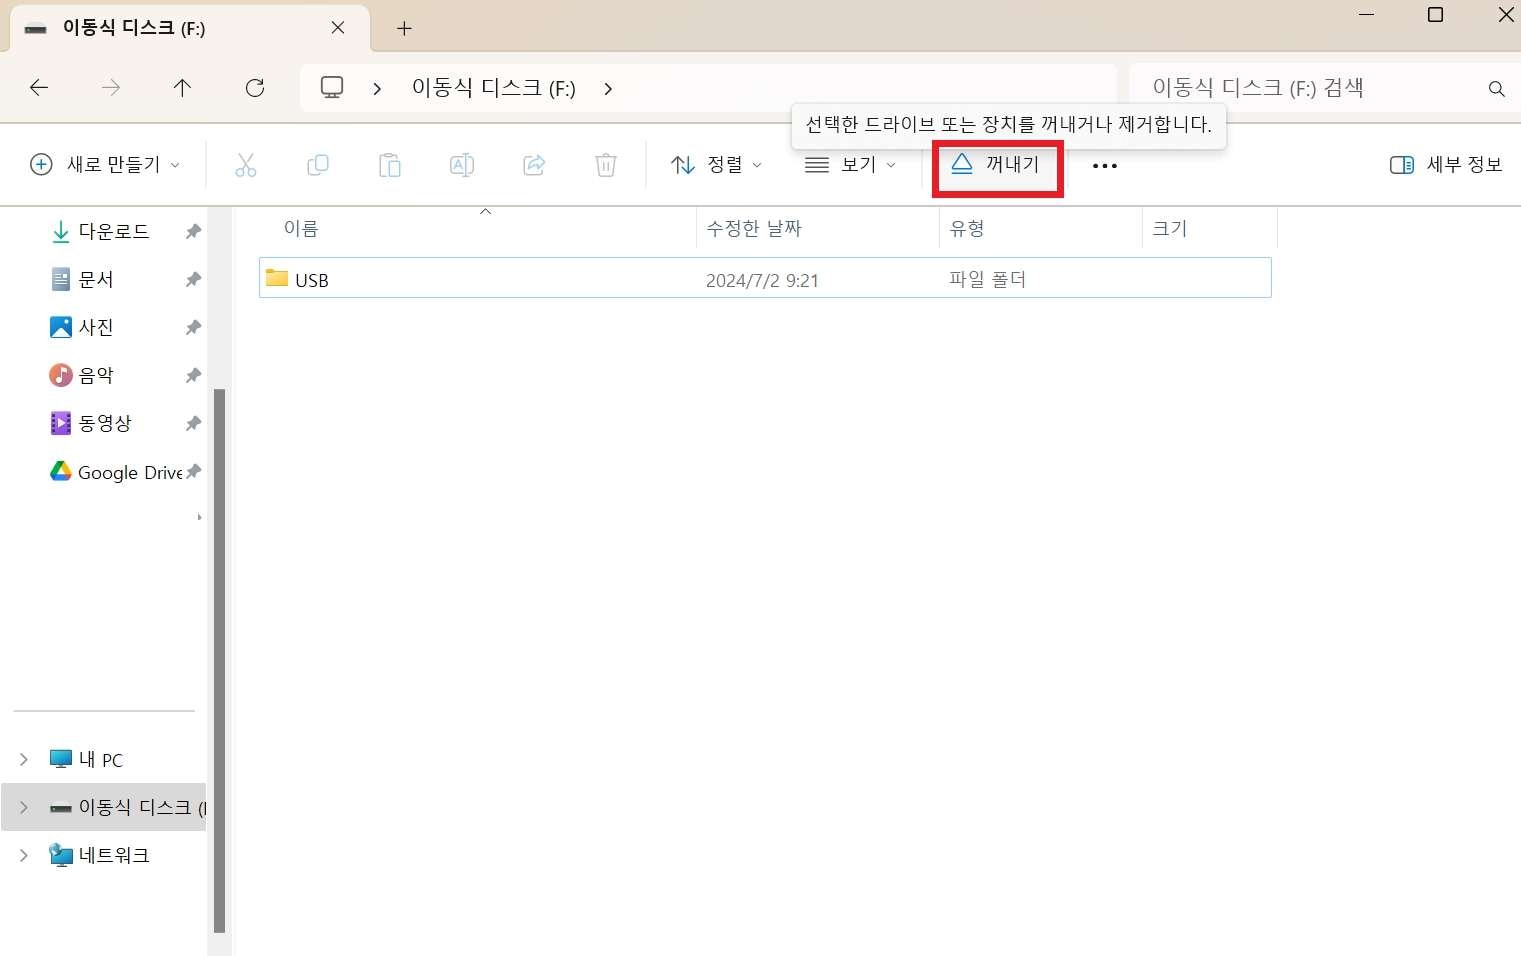Expand the 이동식 디스크 tree node
1521x956 pixels.
pos(24,808)
